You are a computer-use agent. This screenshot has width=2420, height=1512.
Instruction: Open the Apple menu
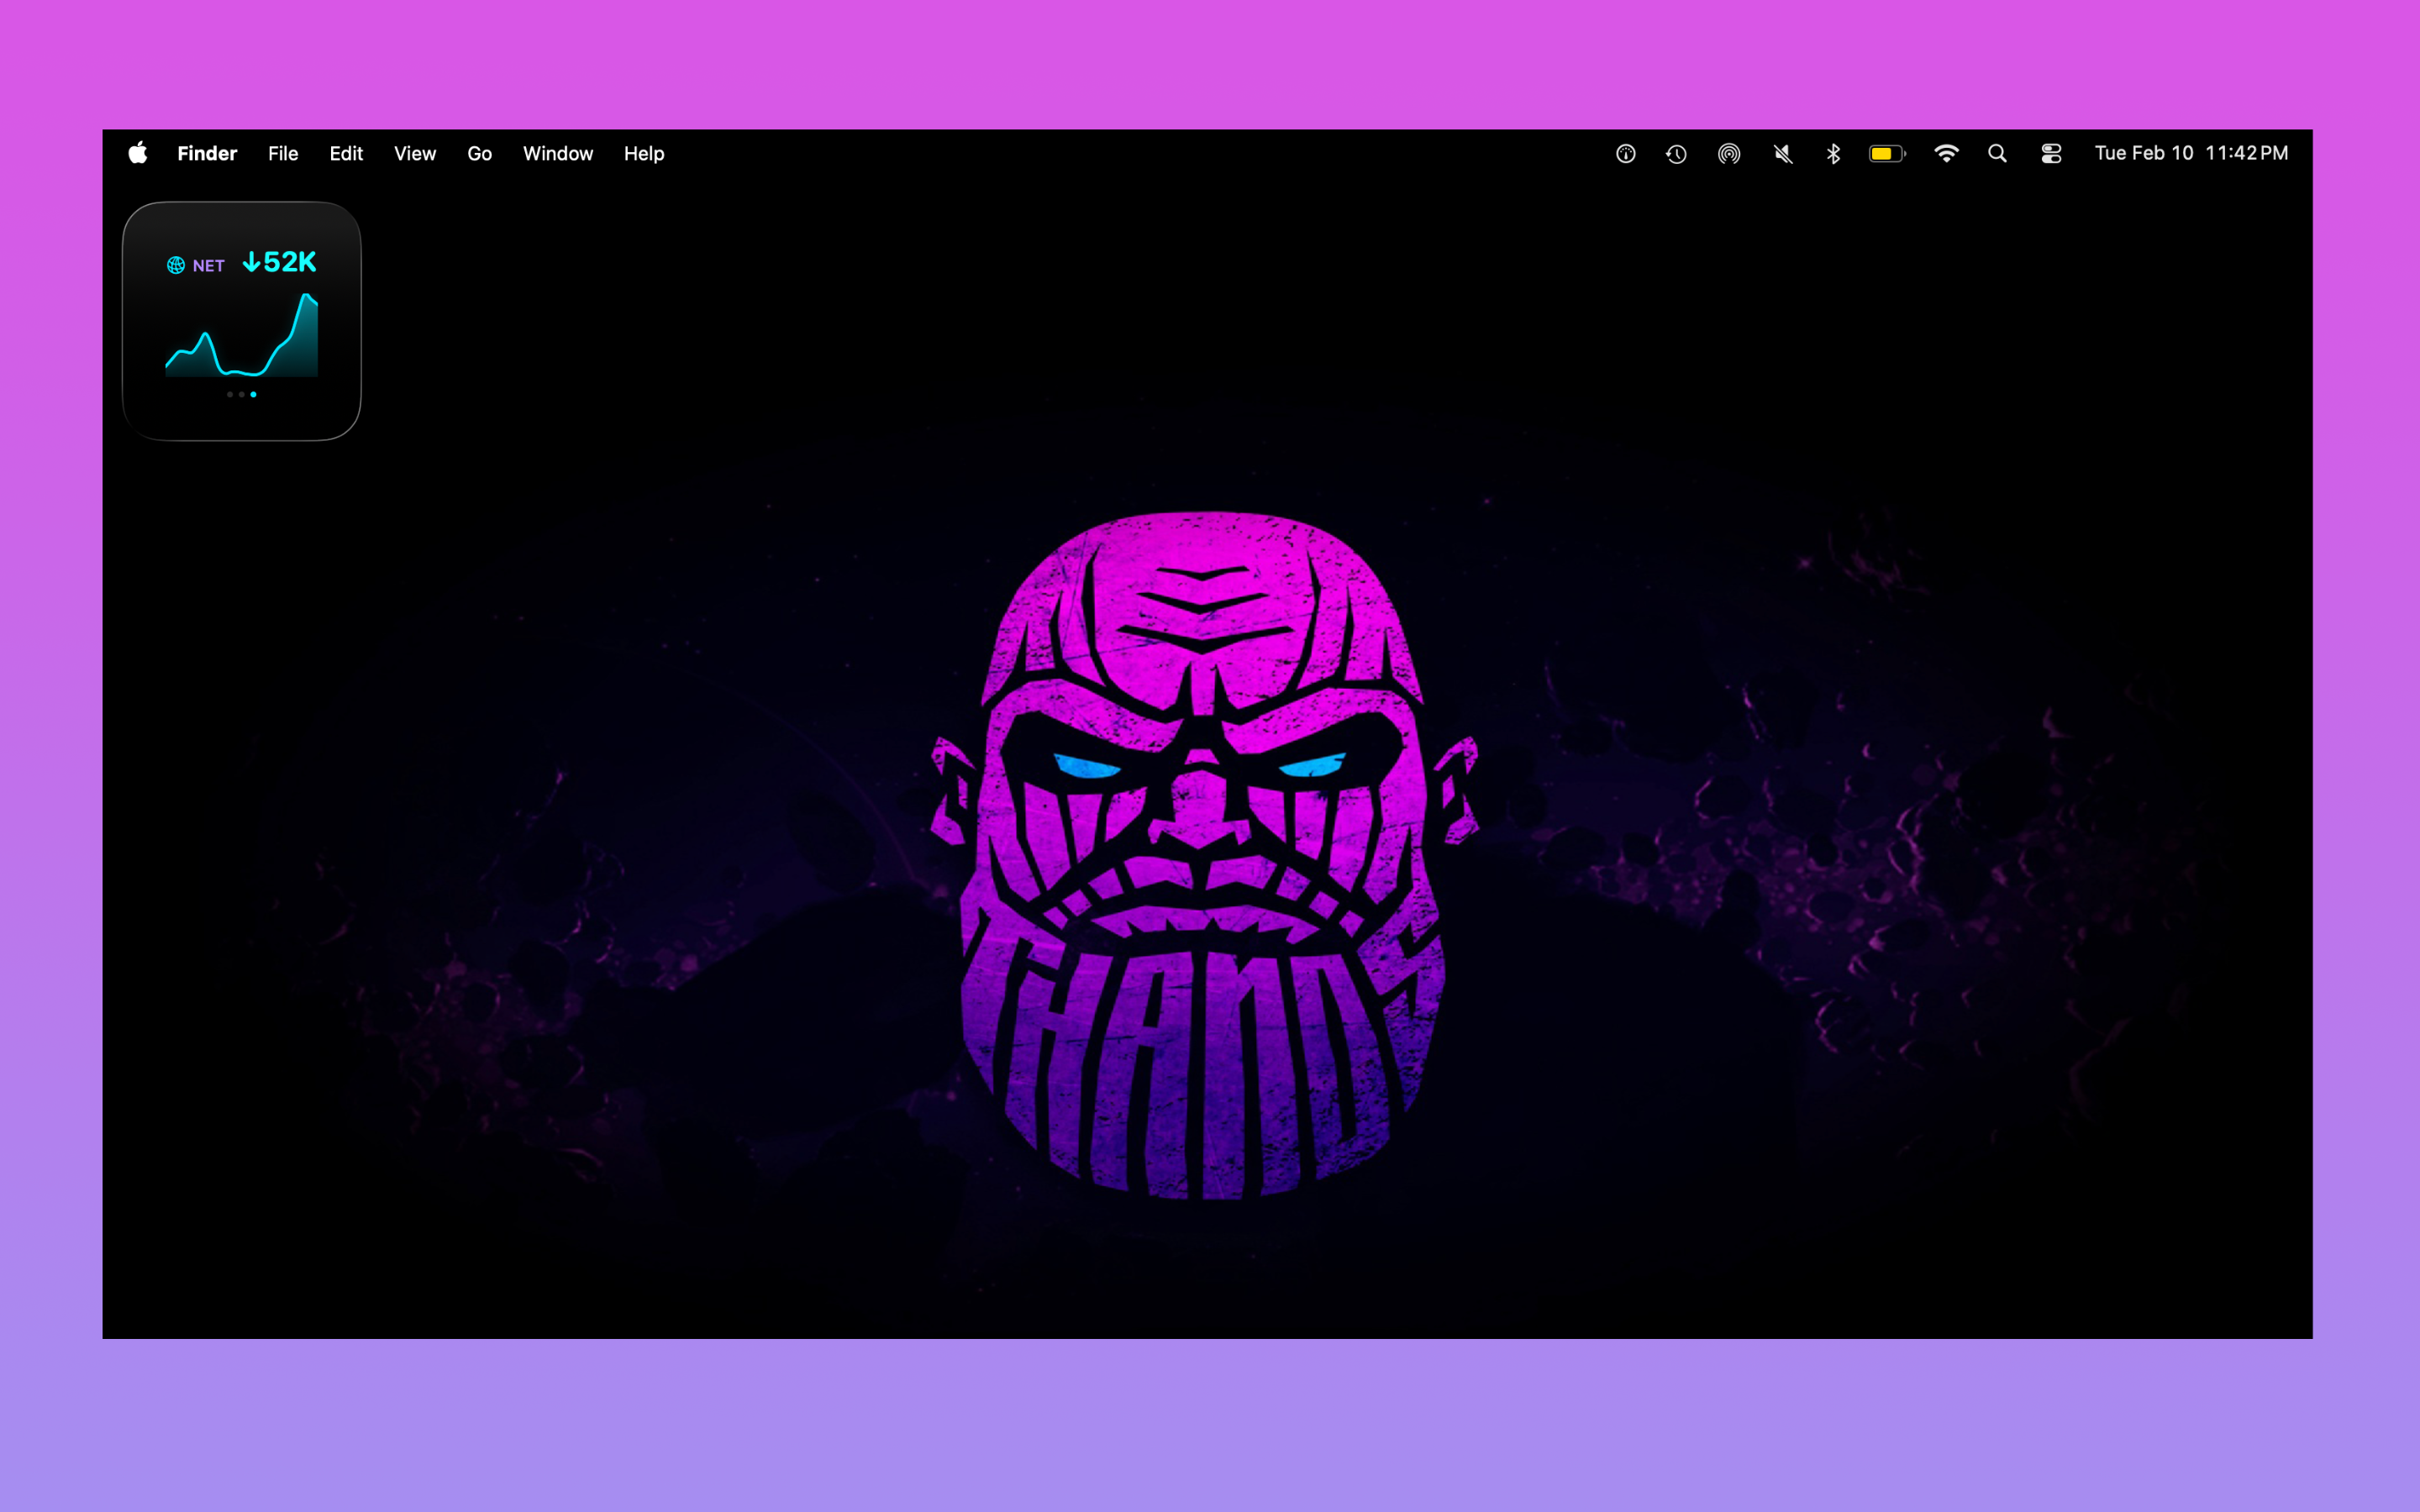click(x=138, y=153)
